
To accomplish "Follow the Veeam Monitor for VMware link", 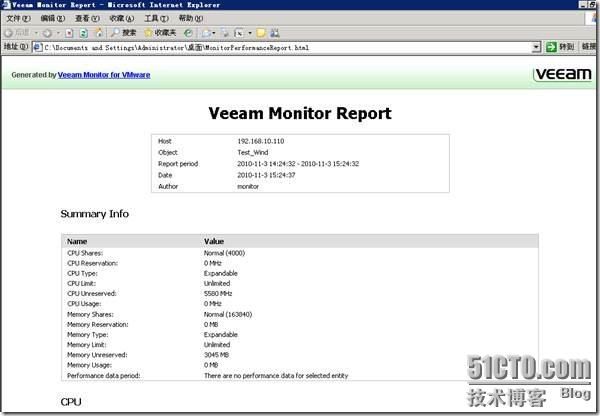I will click(x=104, y=75).
